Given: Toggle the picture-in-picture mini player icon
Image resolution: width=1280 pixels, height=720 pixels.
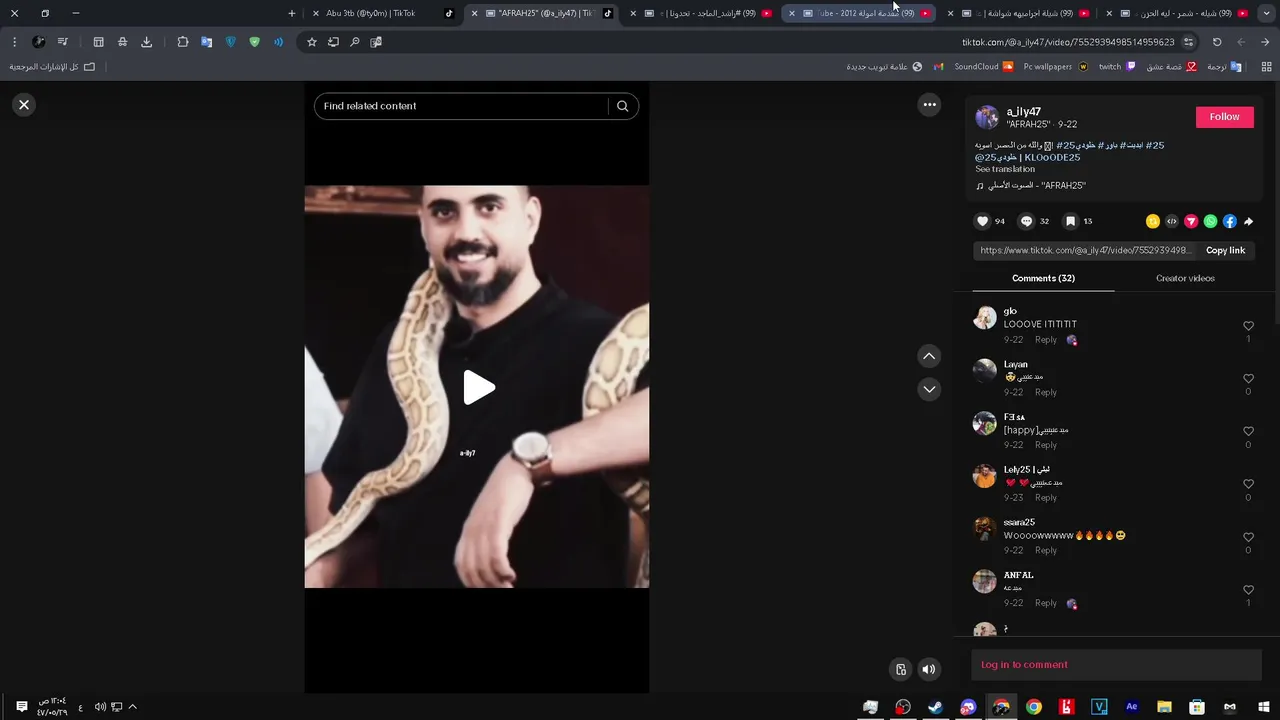Looking at the screenshot, I should coord(901,670).
